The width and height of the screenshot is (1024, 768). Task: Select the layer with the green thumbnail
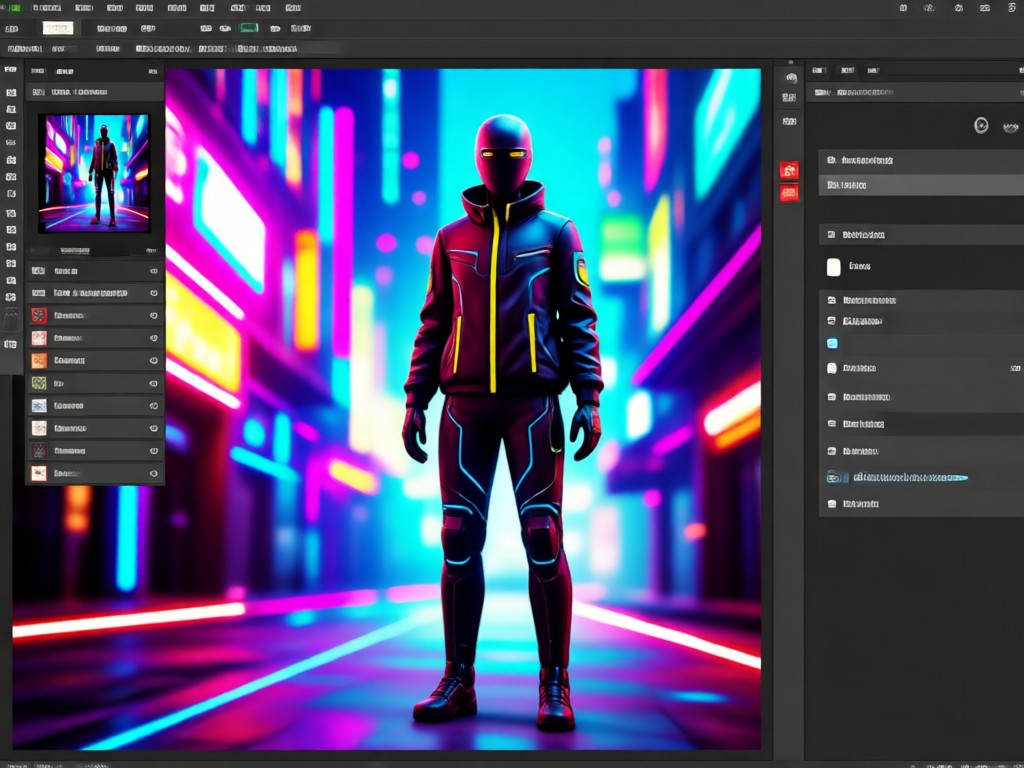click(95, 383)
